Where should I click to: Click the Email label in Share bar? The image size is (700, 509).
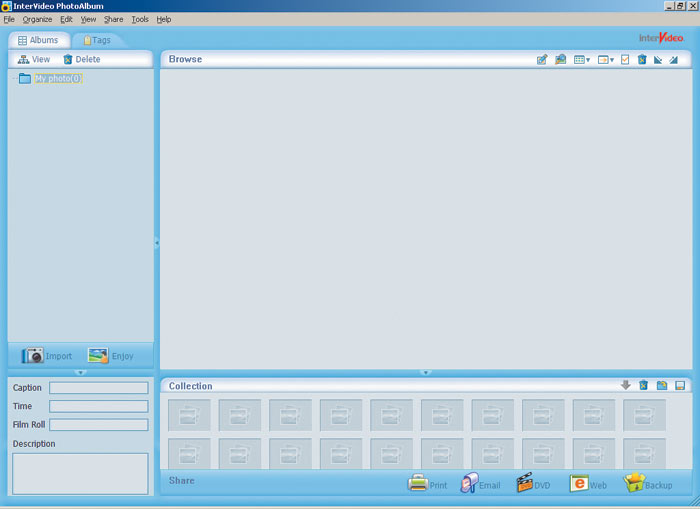tap(490, 485)
